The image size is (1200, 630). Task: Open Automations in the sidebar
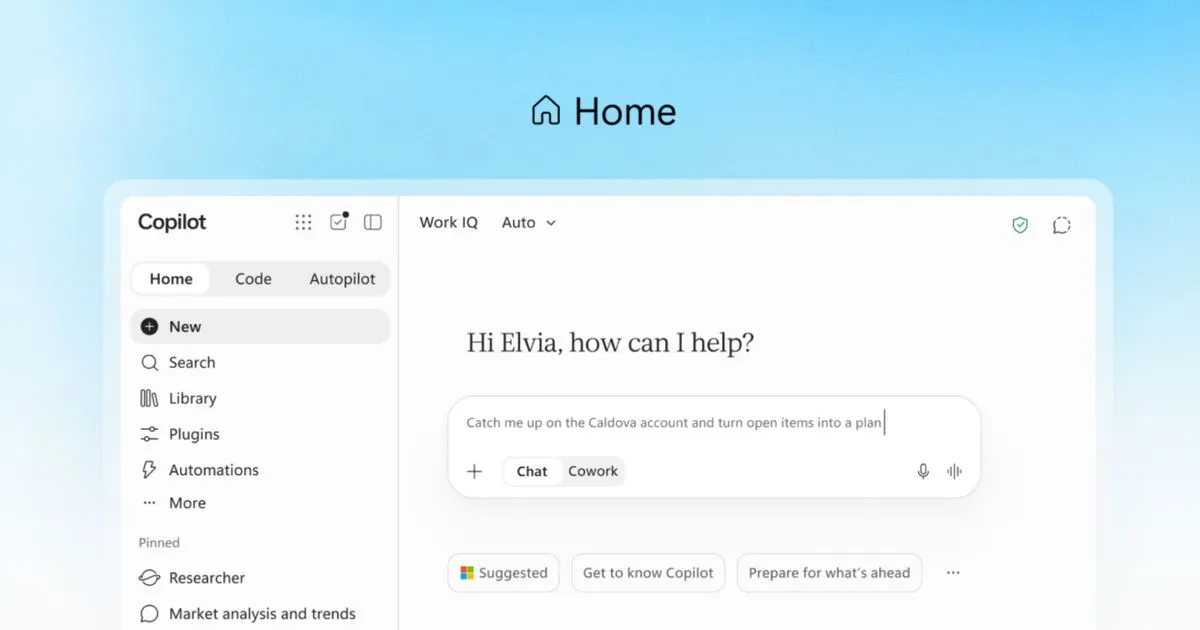260,470
